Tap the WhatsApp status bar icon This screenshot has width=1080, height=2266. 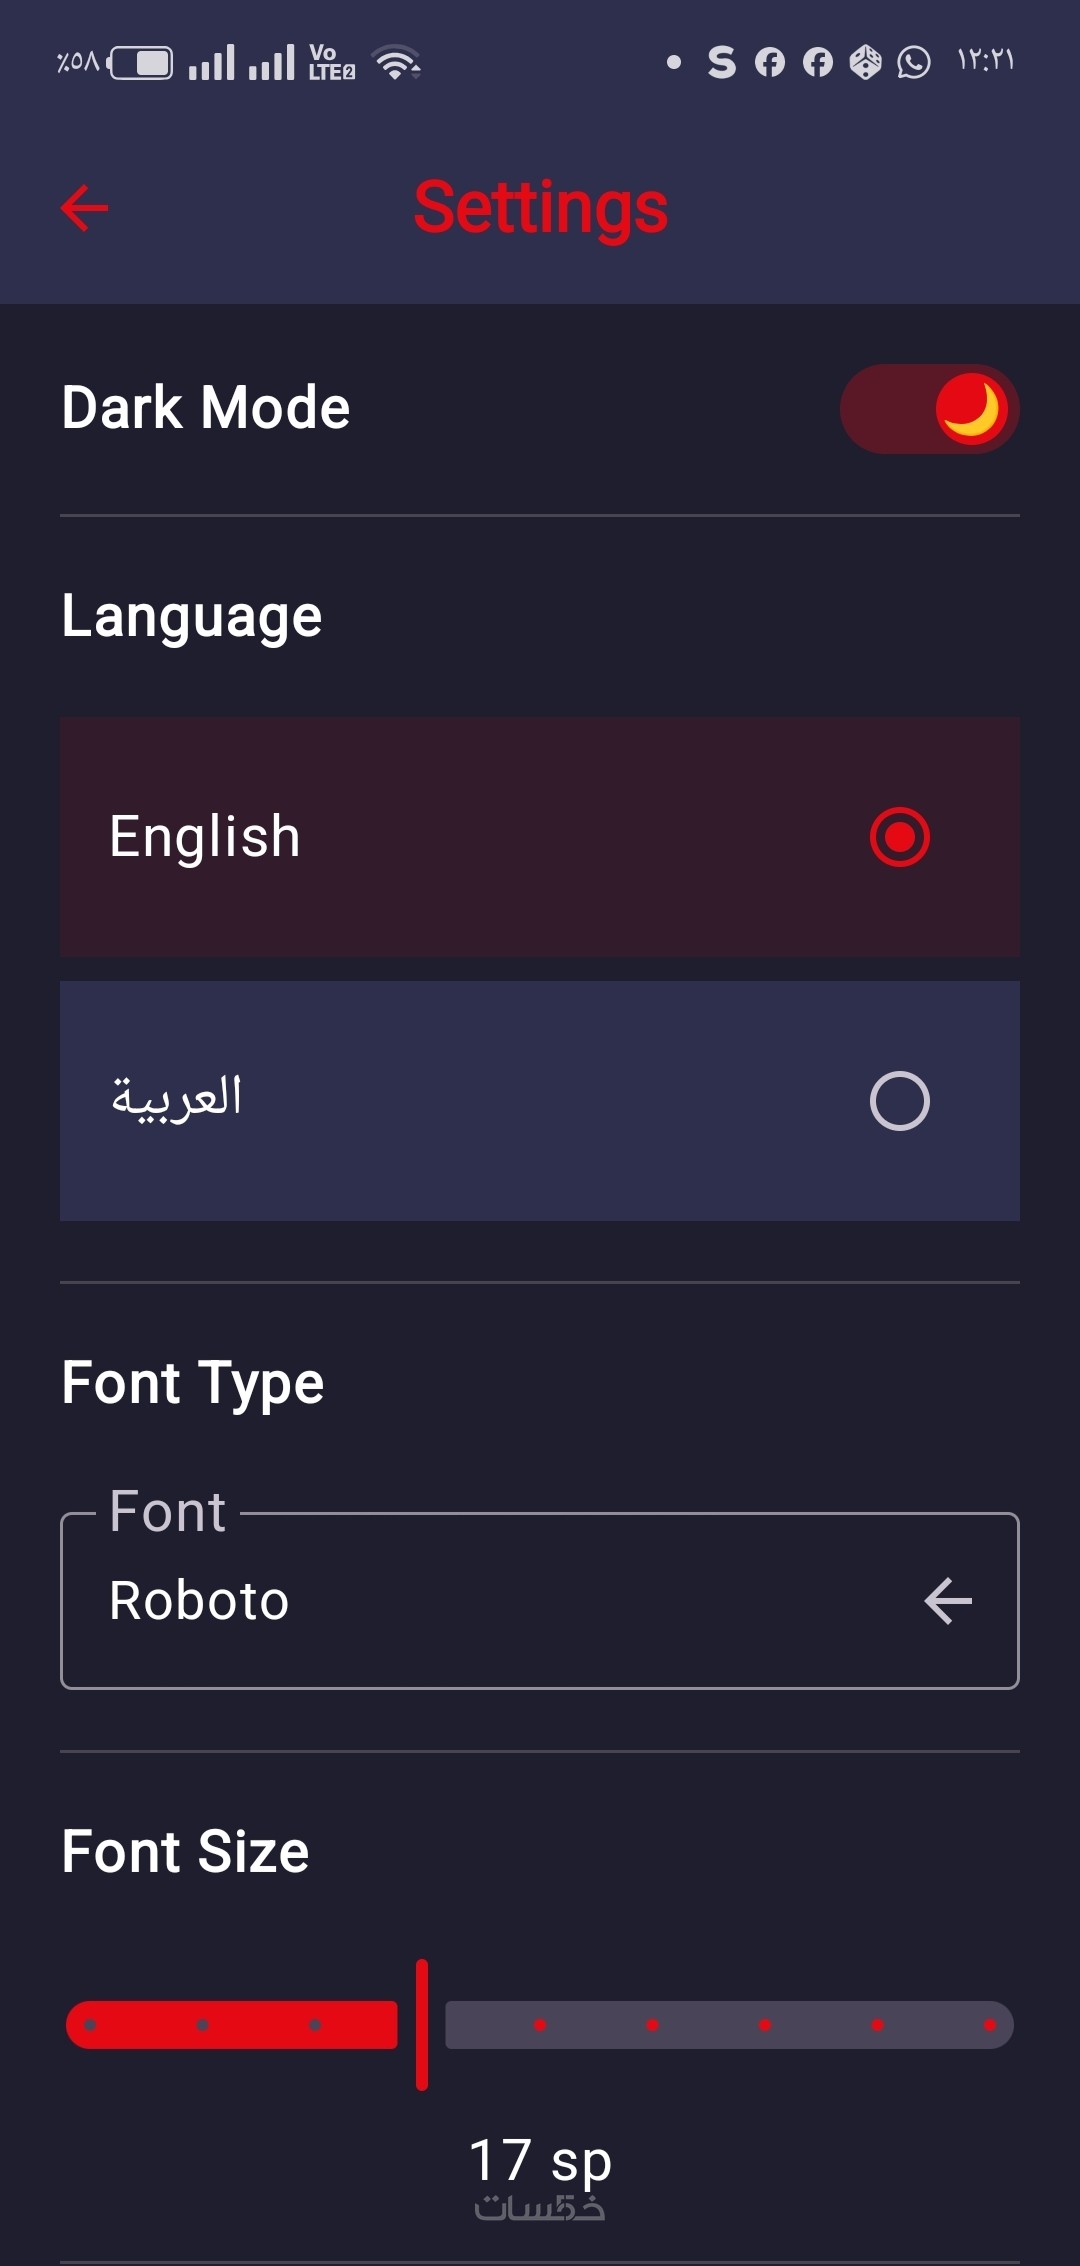click(914, 62)
